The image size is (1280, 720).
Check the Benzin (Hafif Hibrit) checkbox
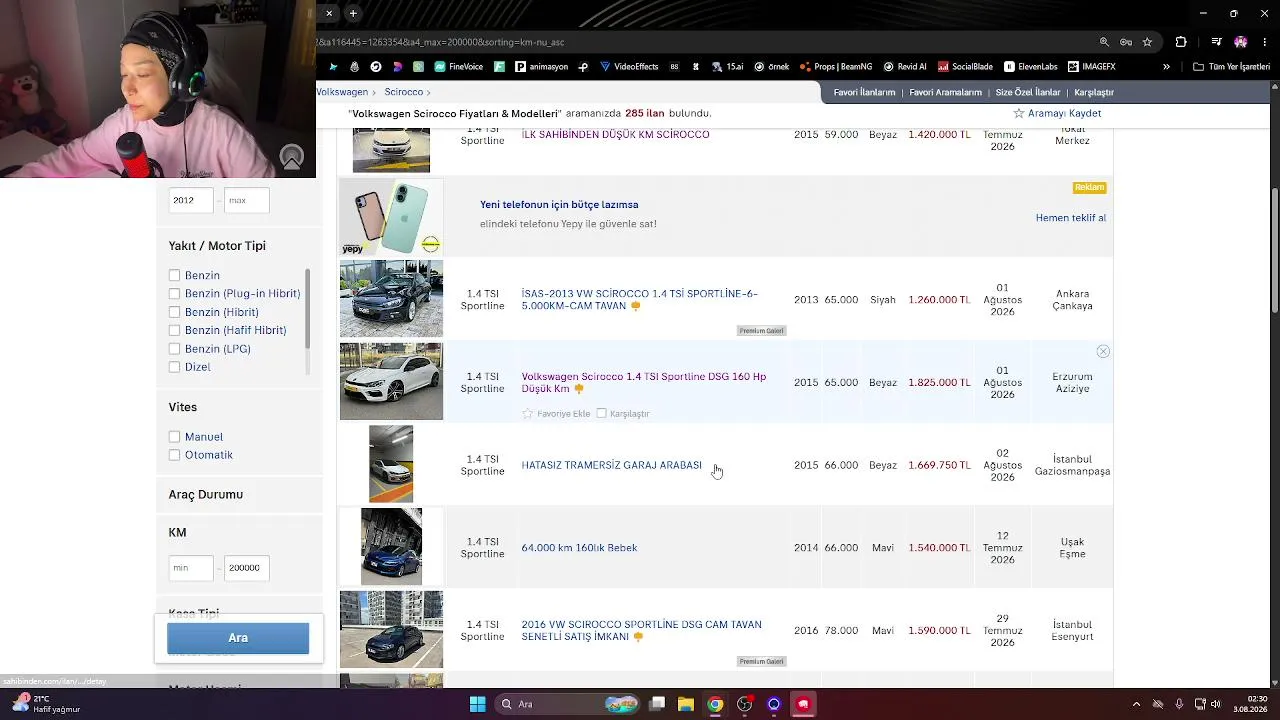175,330
